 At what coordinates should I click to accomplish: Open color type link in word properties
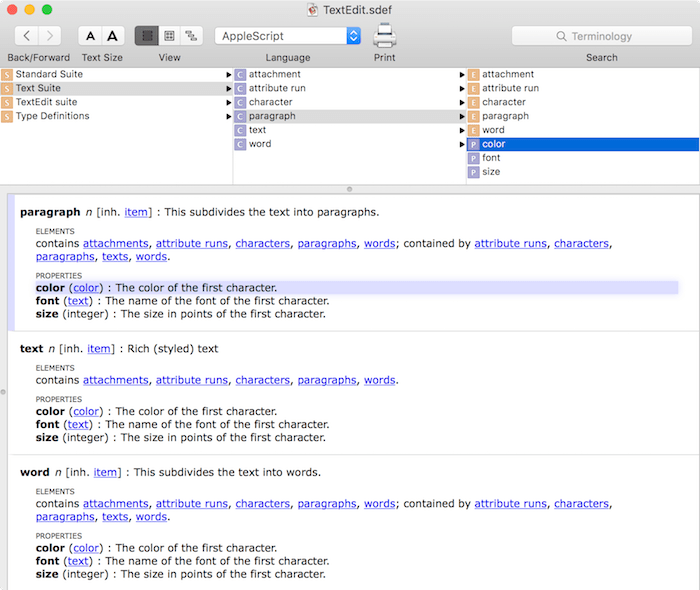[86, 548]
